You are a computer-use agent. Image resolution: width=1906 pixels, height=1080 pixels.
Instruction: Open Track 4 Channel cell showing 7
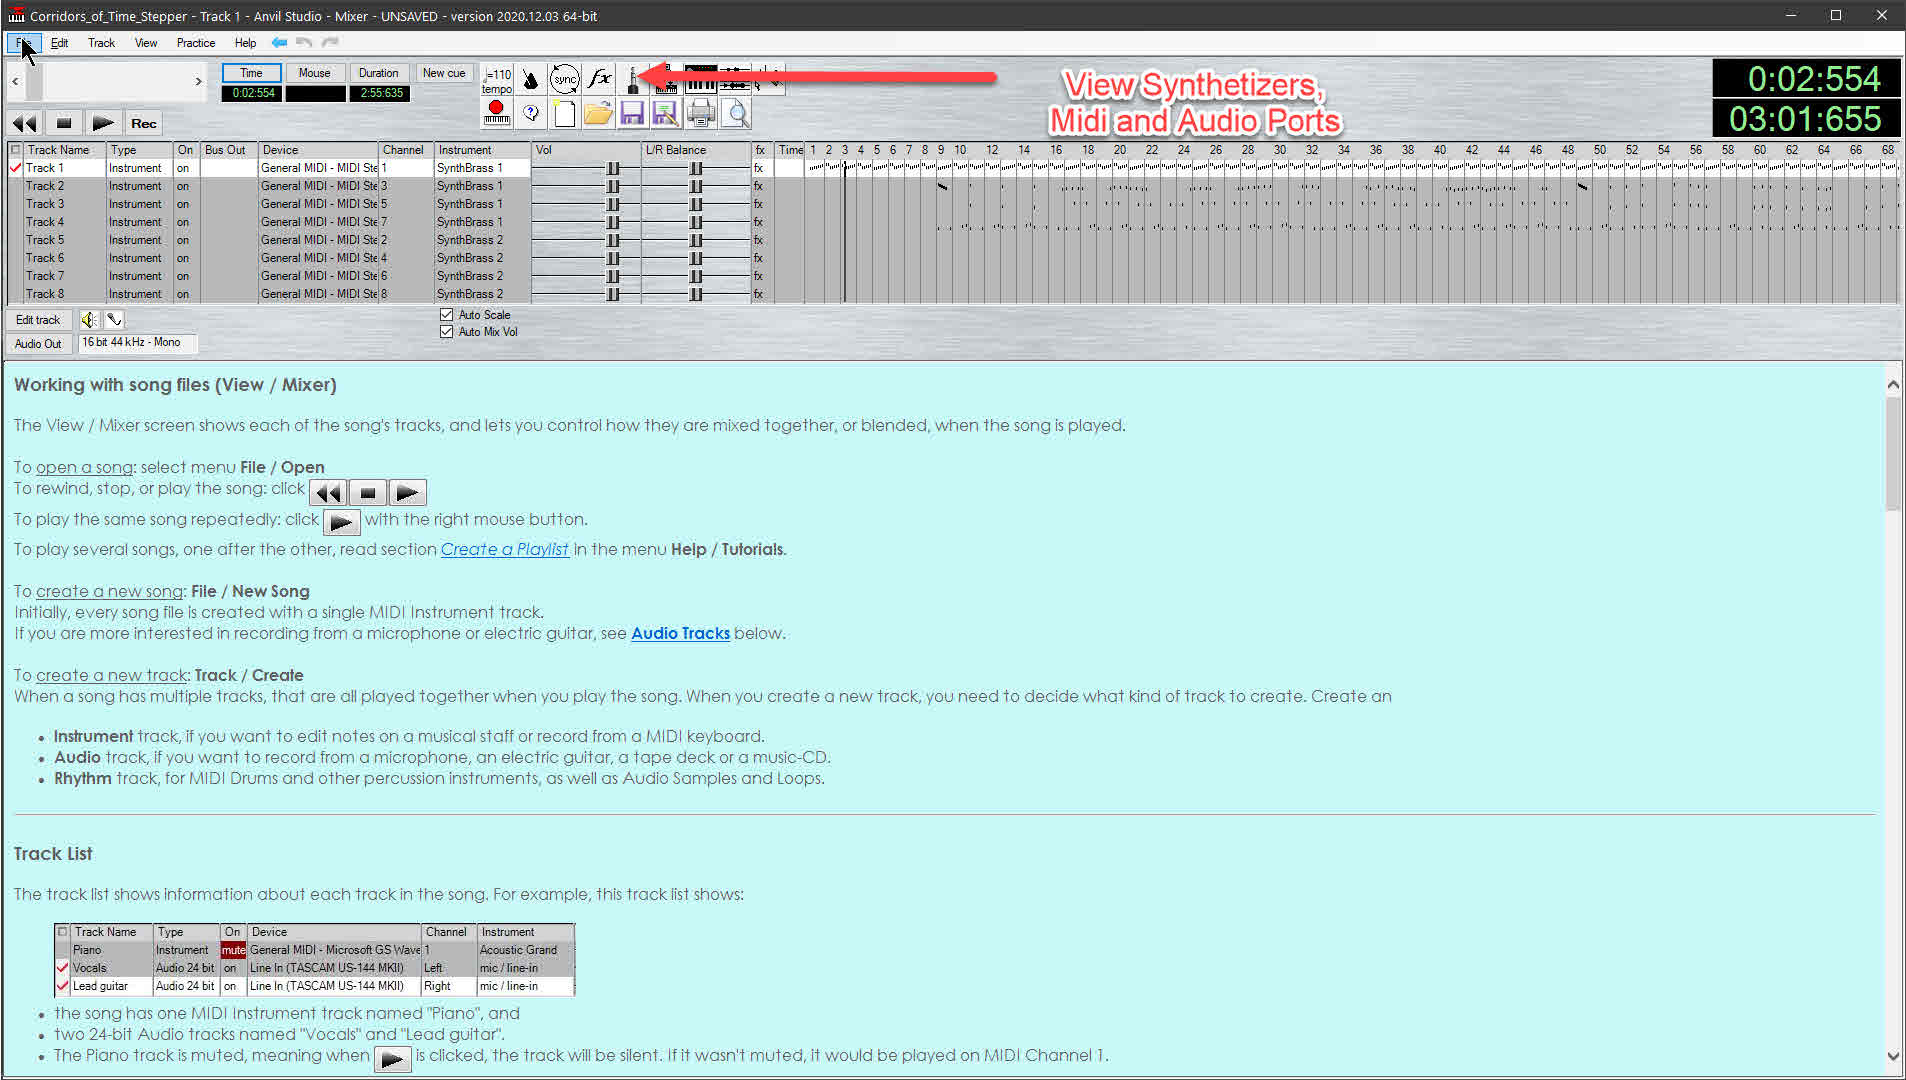click(x=406, y=222)
